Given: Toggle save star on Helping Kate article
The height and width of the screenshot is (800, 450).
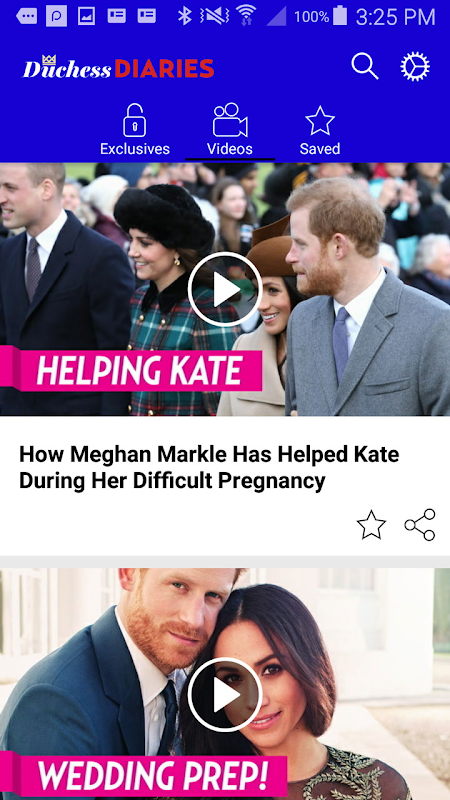Looking at the screenshot, I should point(371,524).
